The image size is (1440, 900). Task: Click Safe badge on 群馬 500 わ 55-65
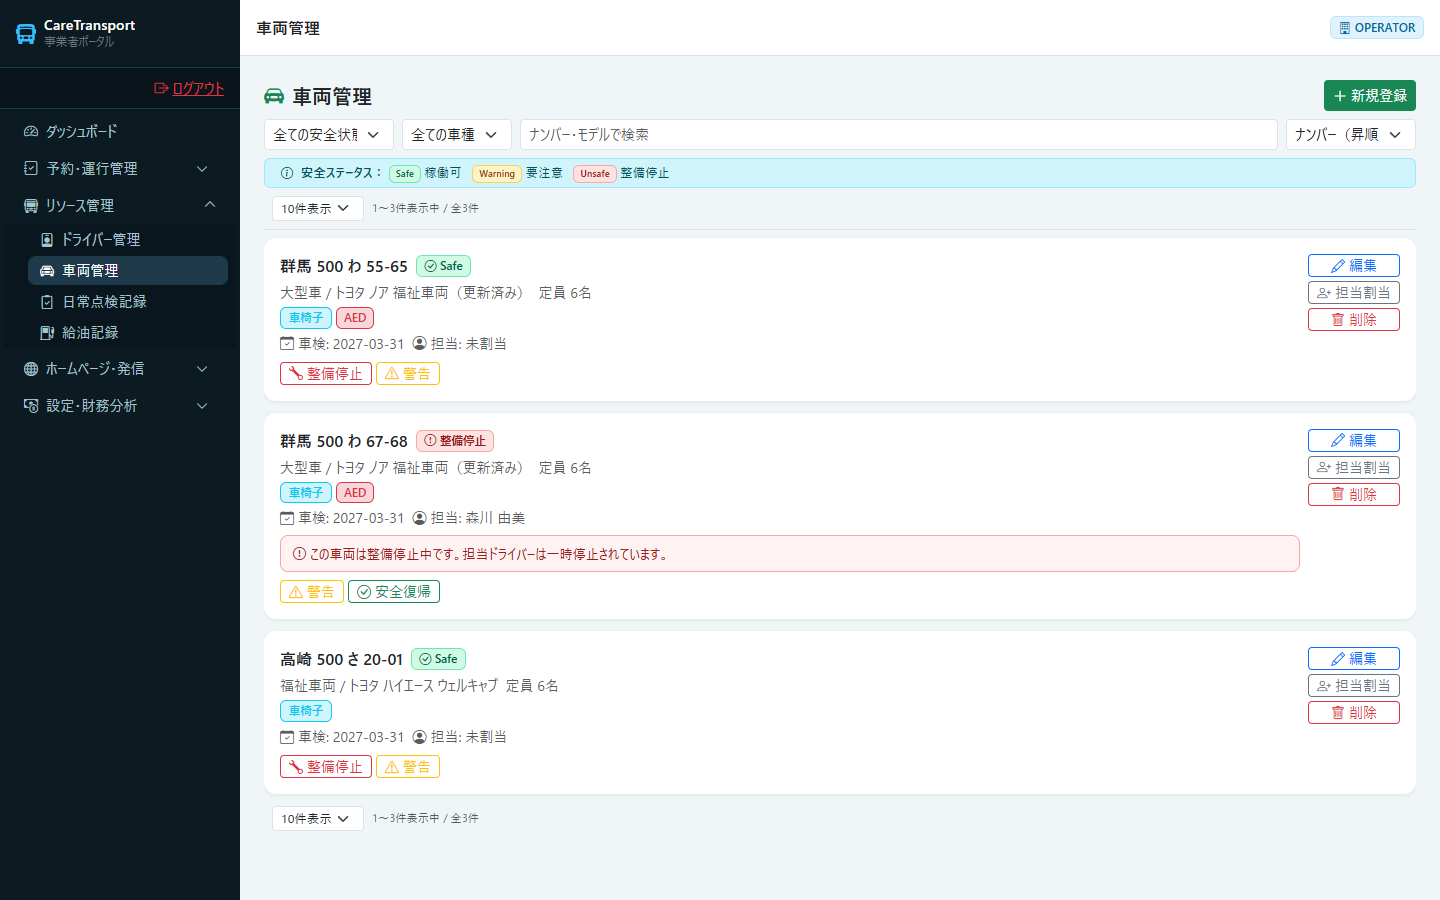[443, 266]
